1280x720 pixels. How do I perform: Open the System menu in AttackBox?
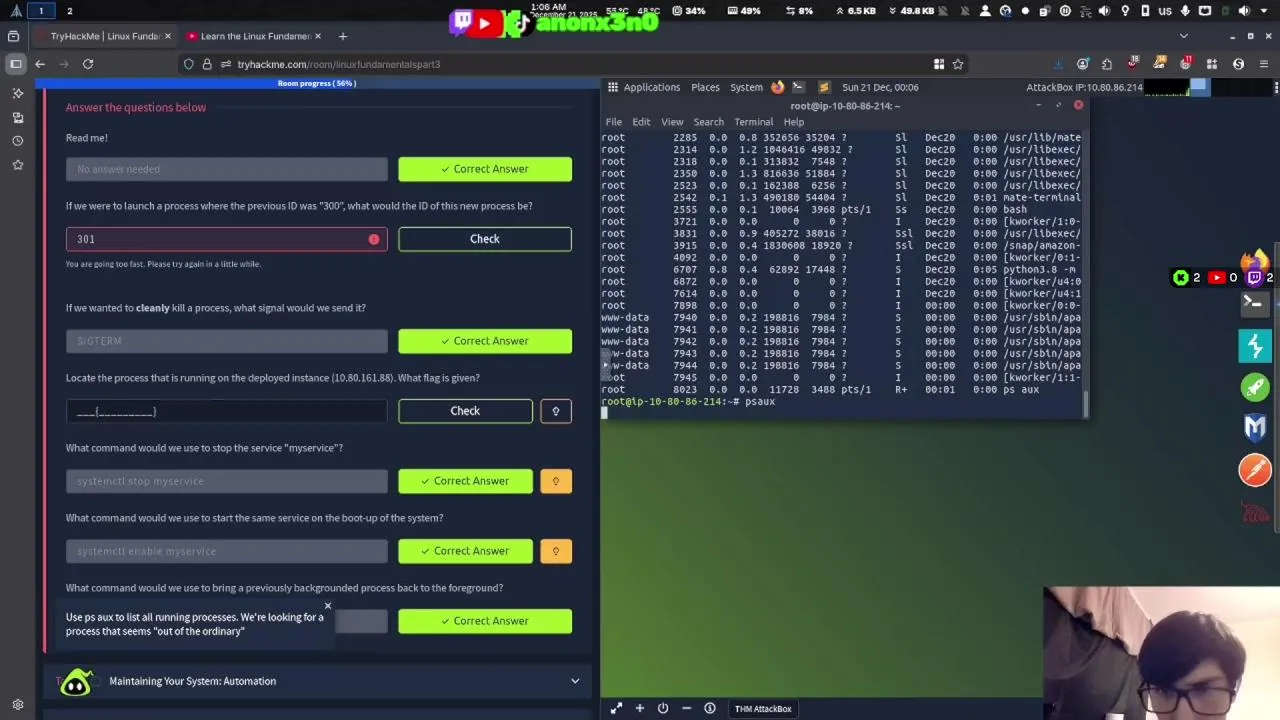point(746,87)
